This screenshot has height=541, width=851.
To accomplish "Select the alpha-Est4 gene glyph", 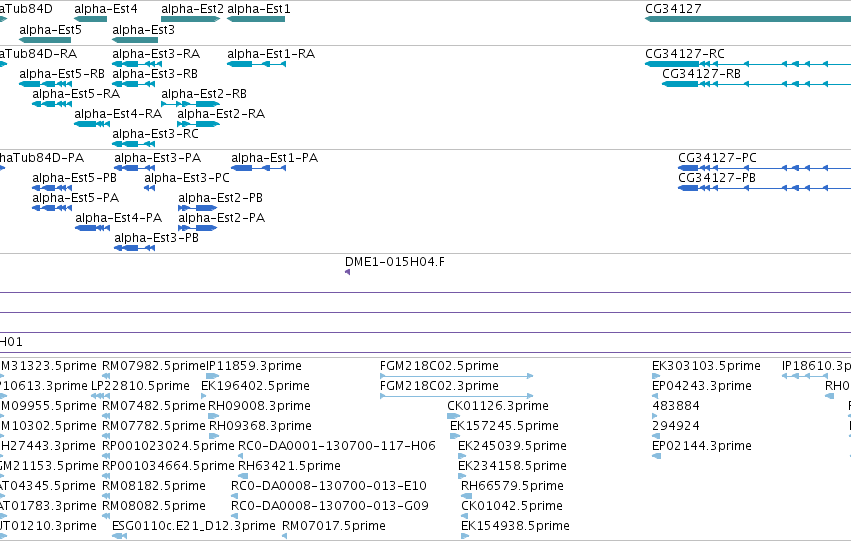I will click(91, 19).
